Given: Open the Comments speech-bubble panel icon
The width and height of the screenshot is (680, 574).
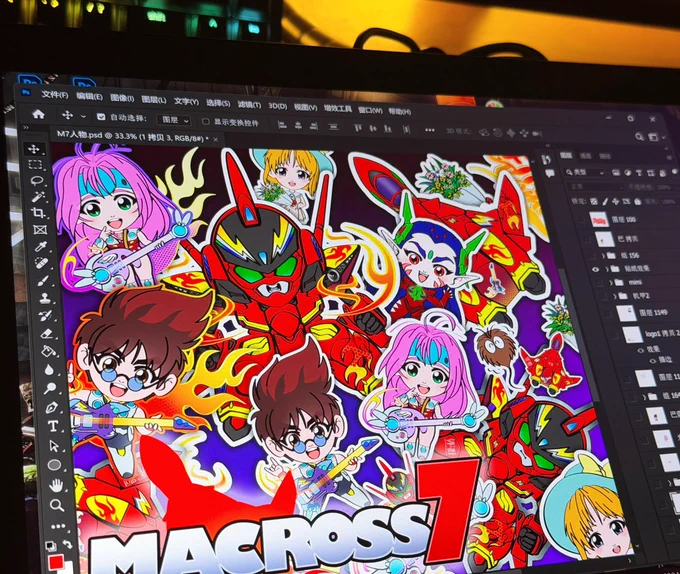Looking at the screenshot, I should (x=549, y=174).
